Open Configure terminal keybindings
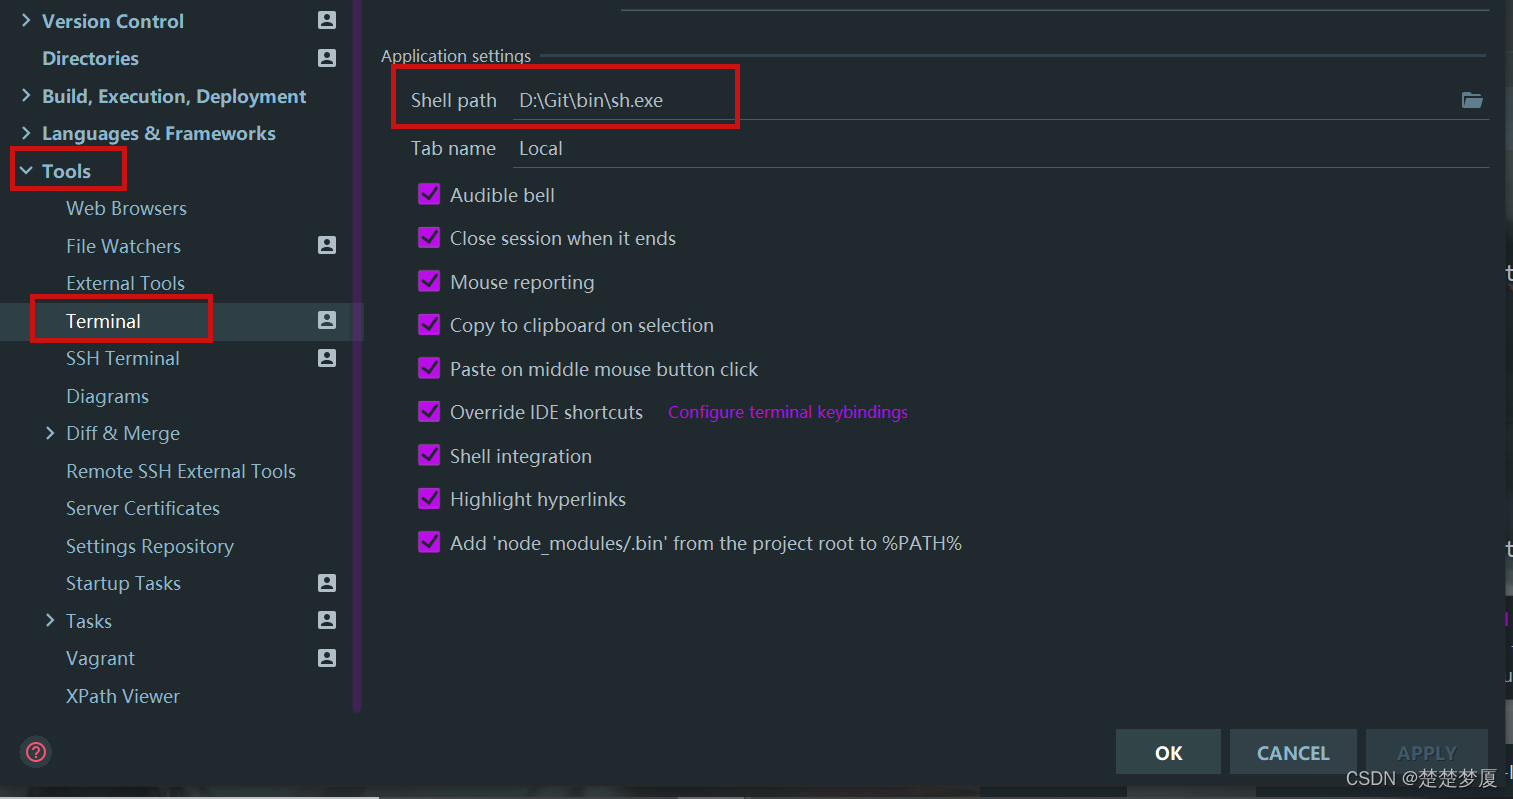The width and height of the screenshot is (1513, 799). tap(787, 411)
